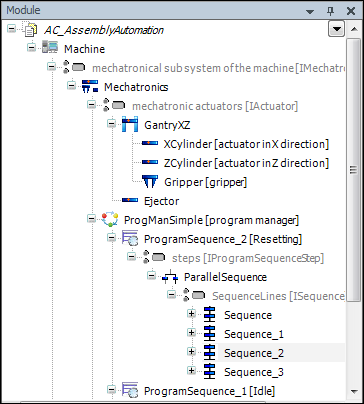Click the mechatronic actuators slot icon
The width and height of the screenshot is (364, 404).
click(114, 105)
